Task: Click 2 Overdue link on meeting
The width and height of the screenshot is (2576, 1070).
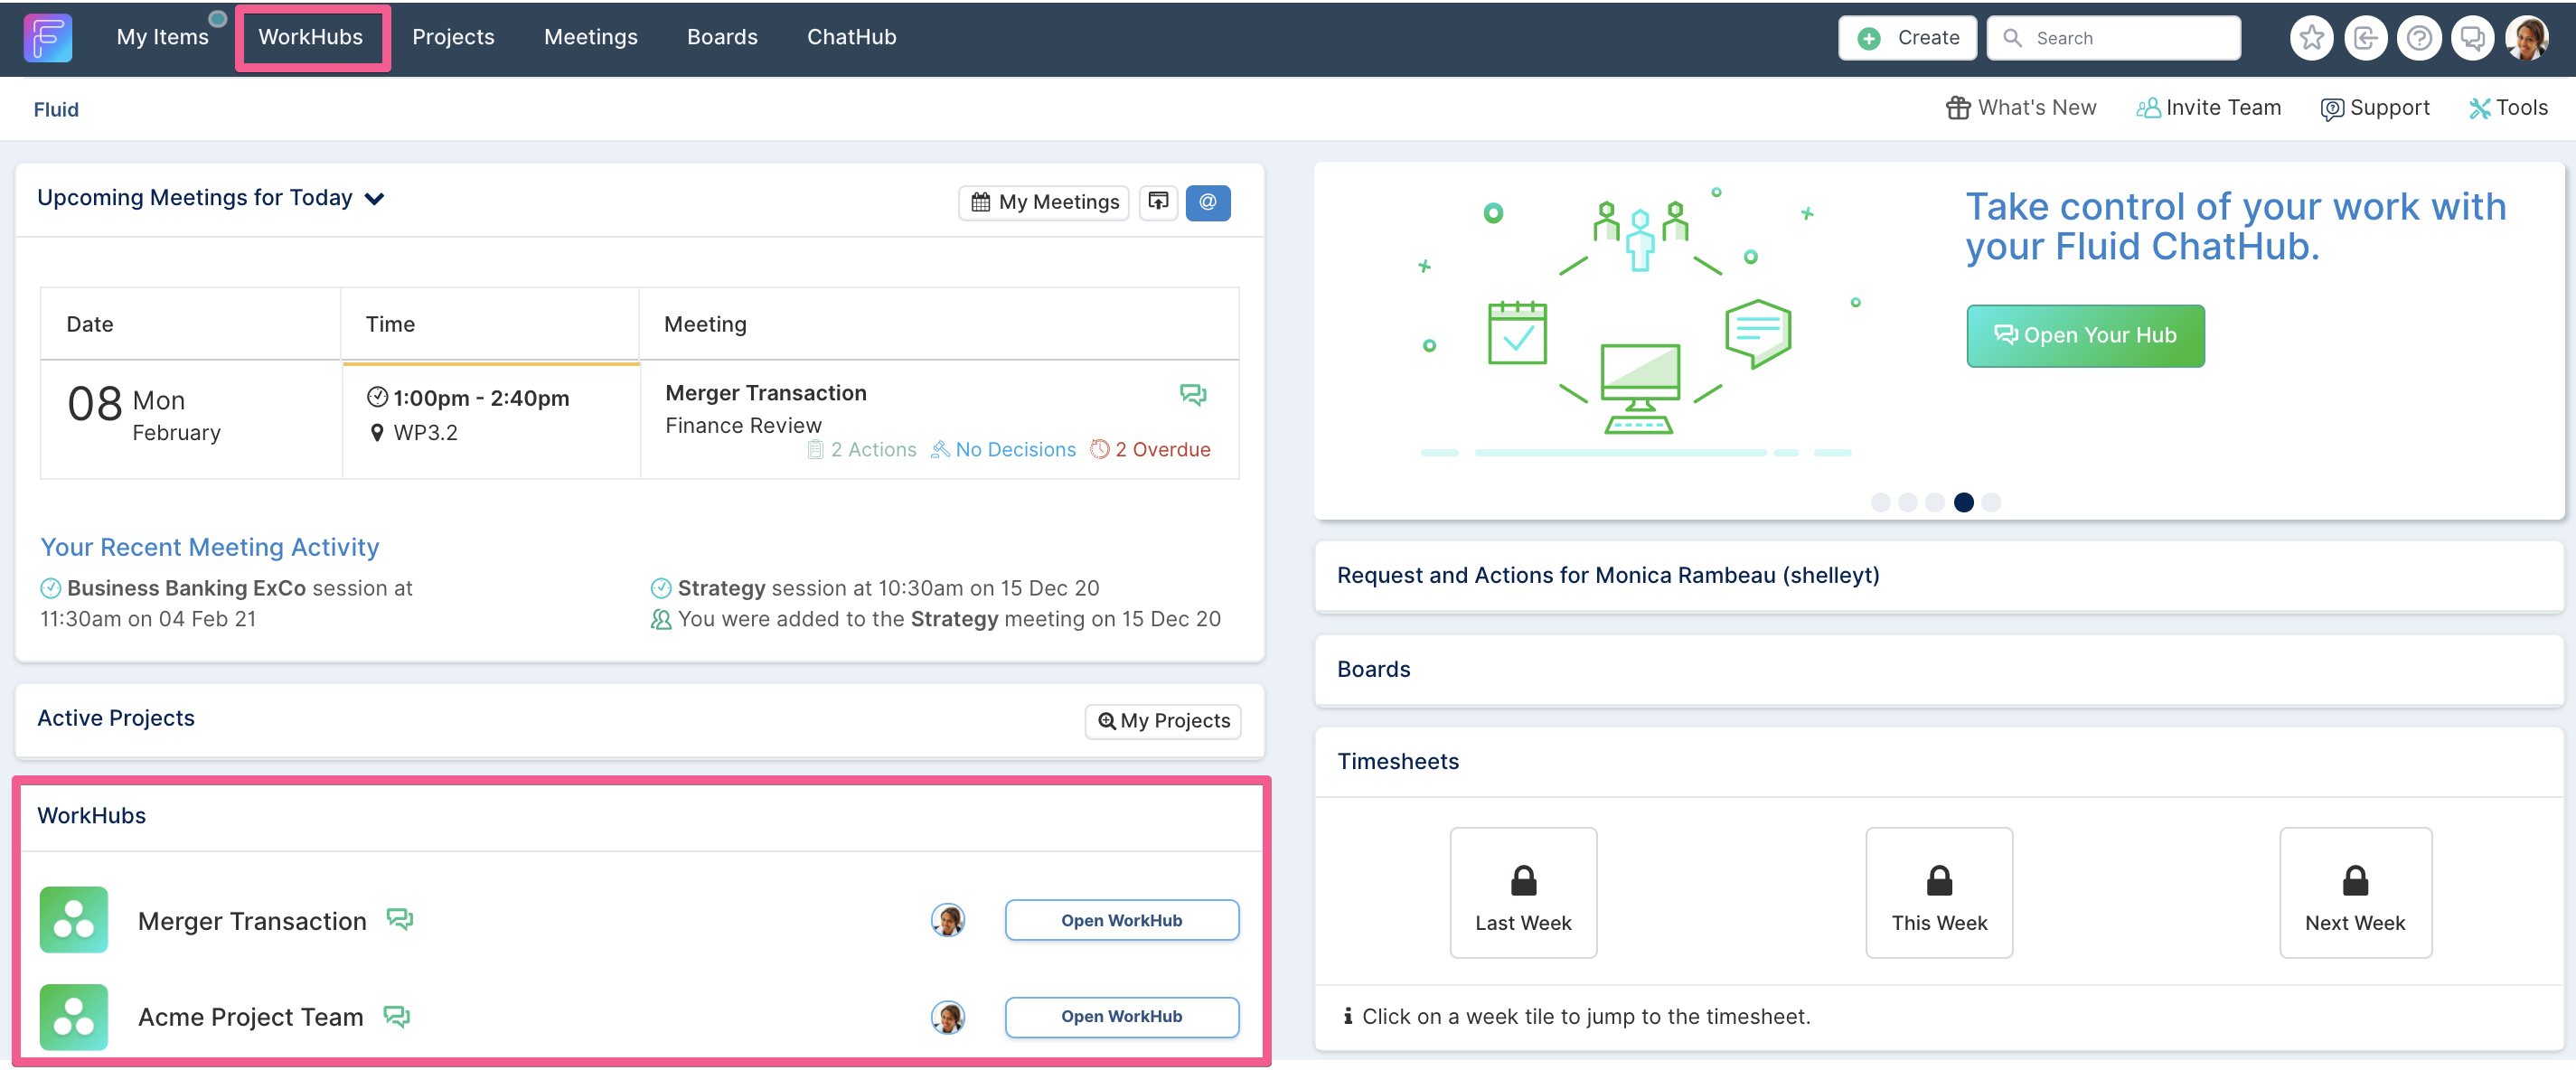Action: tap(1150, 450)
